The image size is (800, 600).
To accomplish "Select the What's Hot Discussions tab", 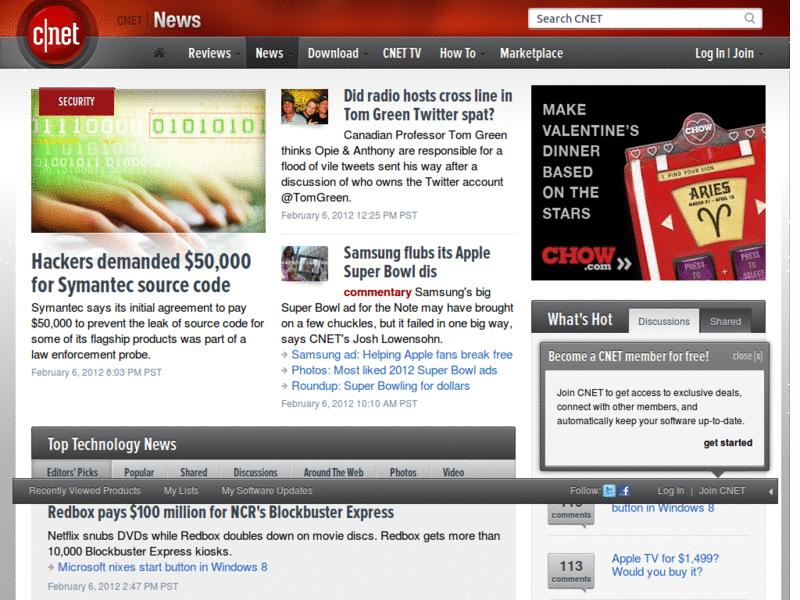I will (664, 321).
